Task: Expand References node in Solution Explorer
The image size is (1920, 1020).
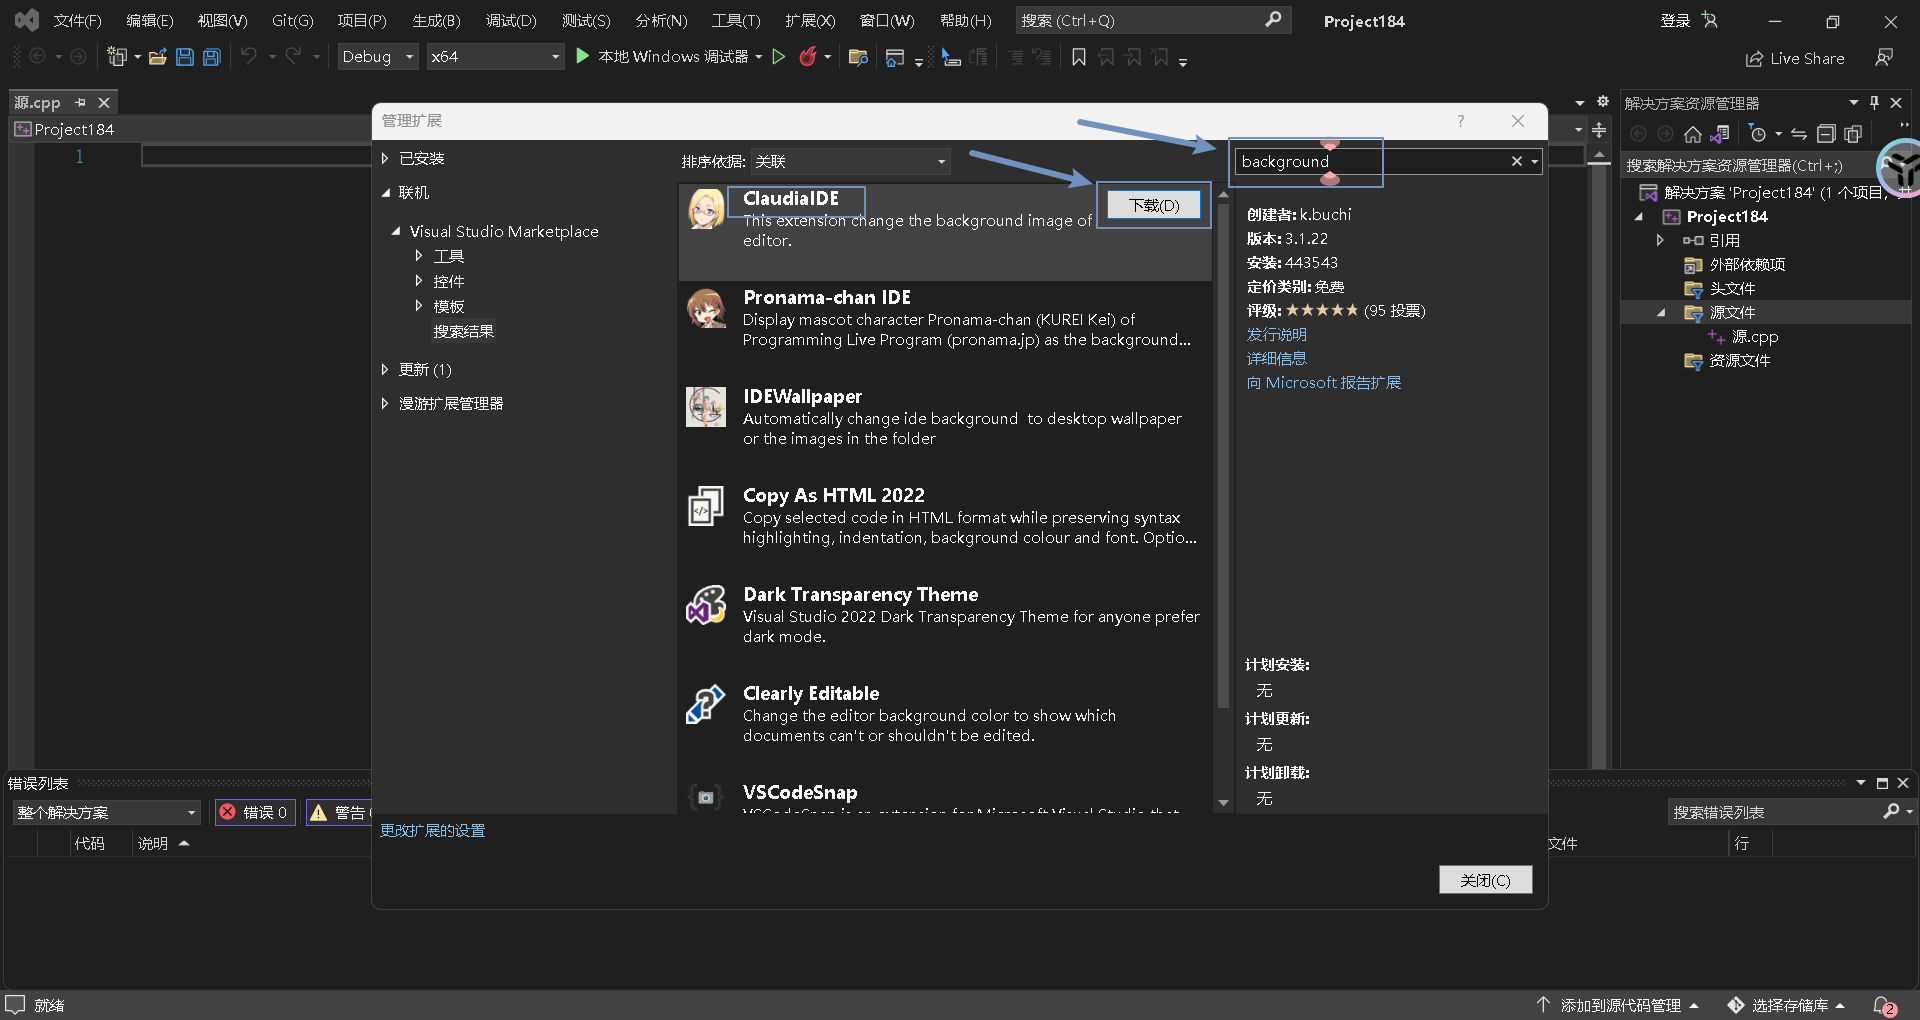Action: click(x=1660, y=240)
